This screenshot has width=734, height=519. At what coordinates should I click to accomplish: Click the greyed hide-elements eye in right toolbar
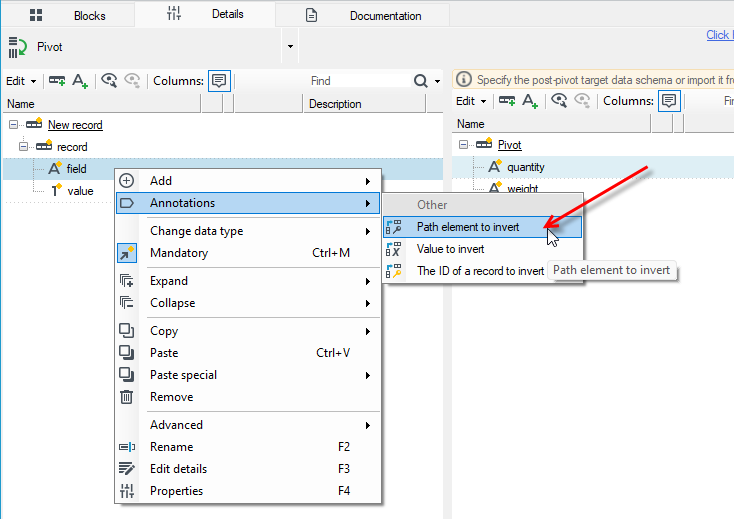tap(582, 101)
